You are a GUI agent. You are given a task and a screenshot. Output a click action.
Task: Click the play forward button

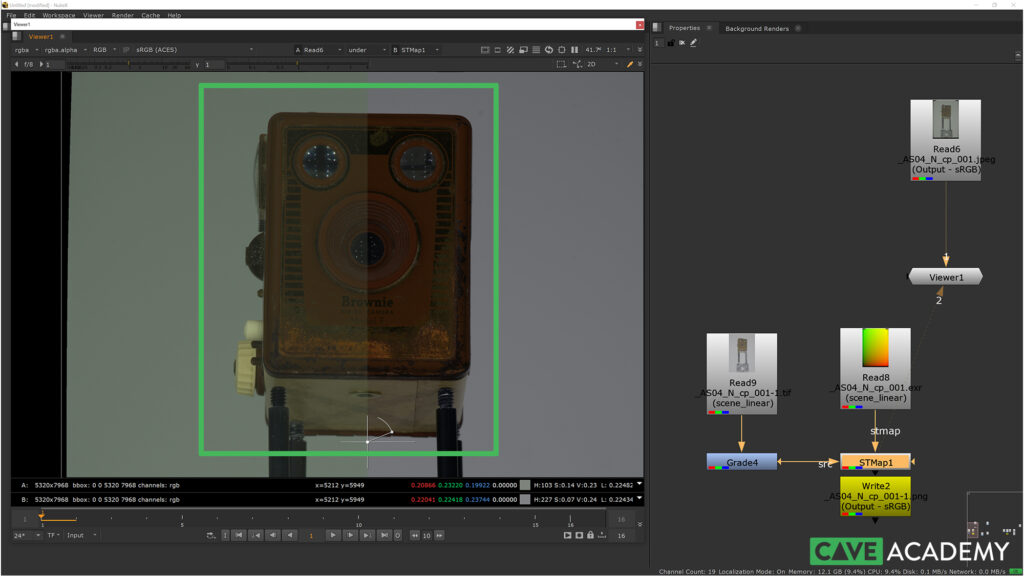click(334, 535)
